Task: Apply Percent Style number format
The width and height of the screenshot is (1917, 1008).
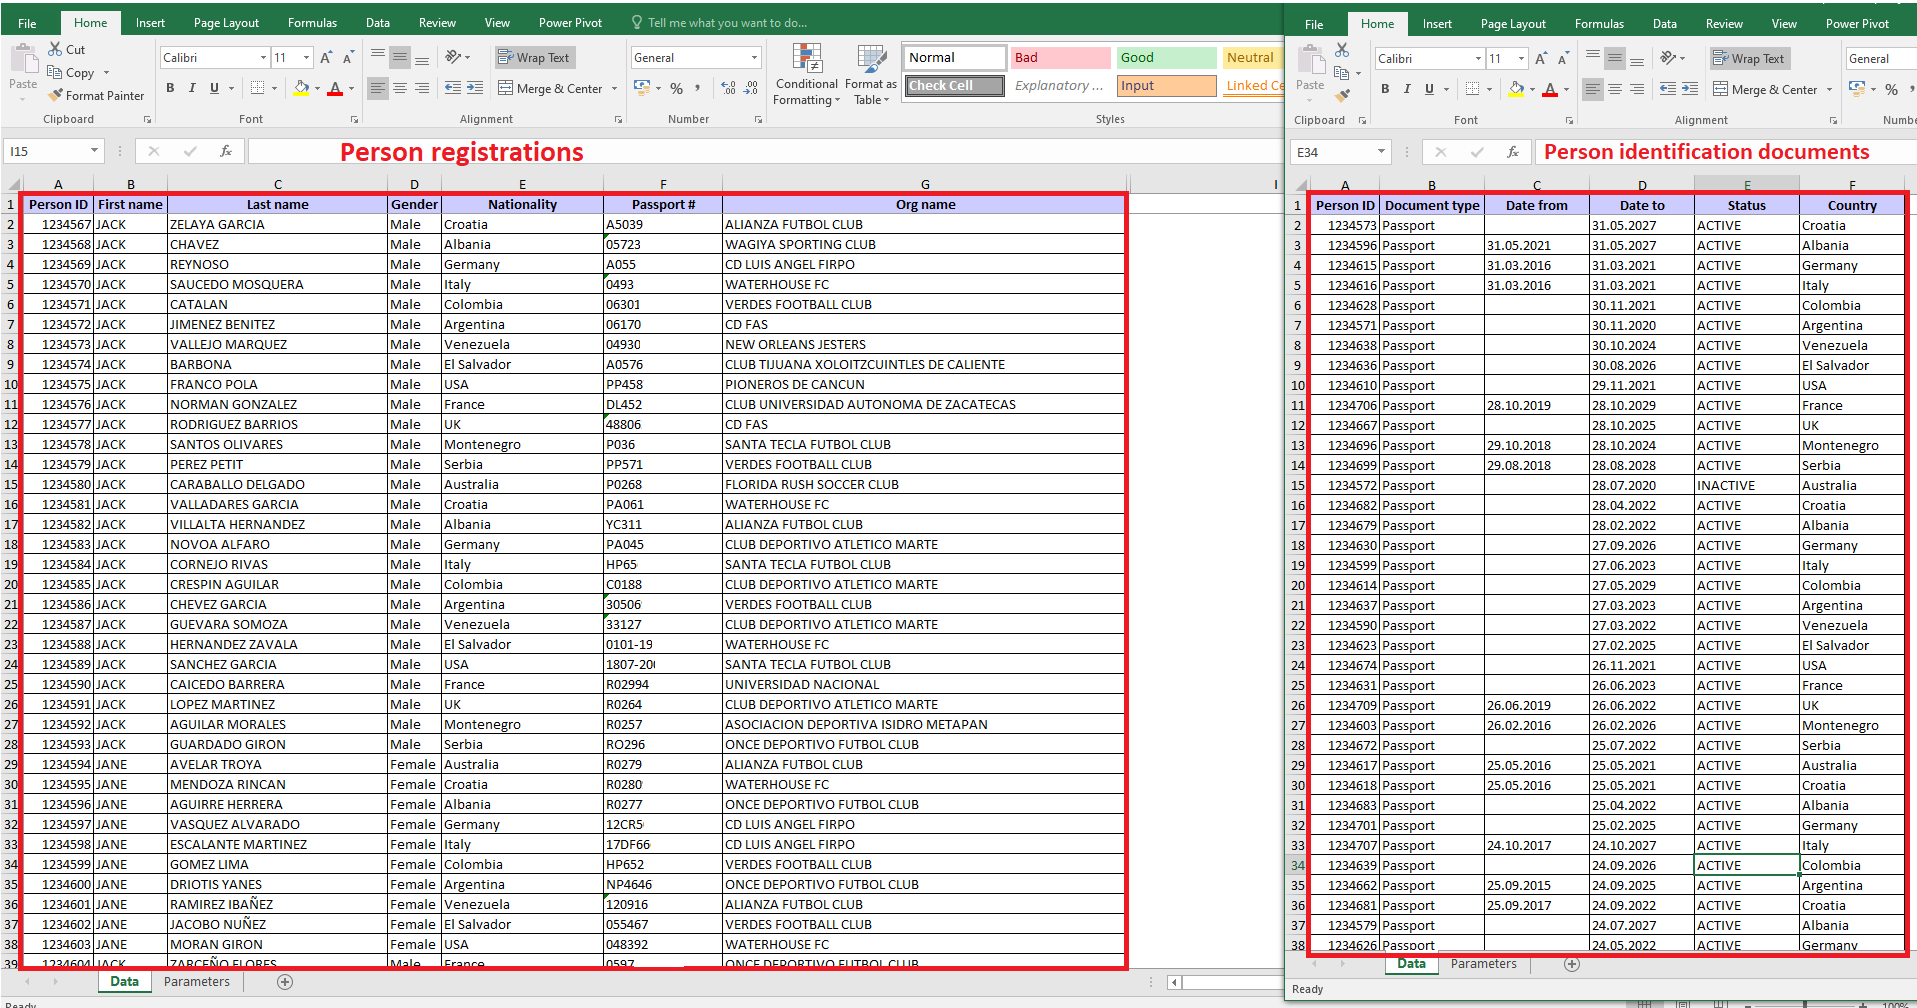Action: [x=677, y=88]
